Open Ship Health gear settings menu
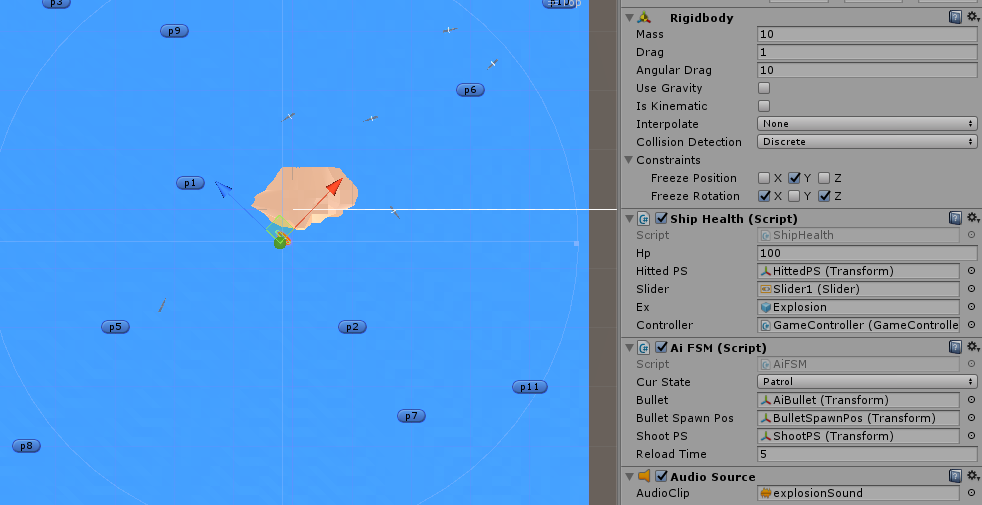Image resolution: width=982 pixels, height=505 pixels. (973, 218)
